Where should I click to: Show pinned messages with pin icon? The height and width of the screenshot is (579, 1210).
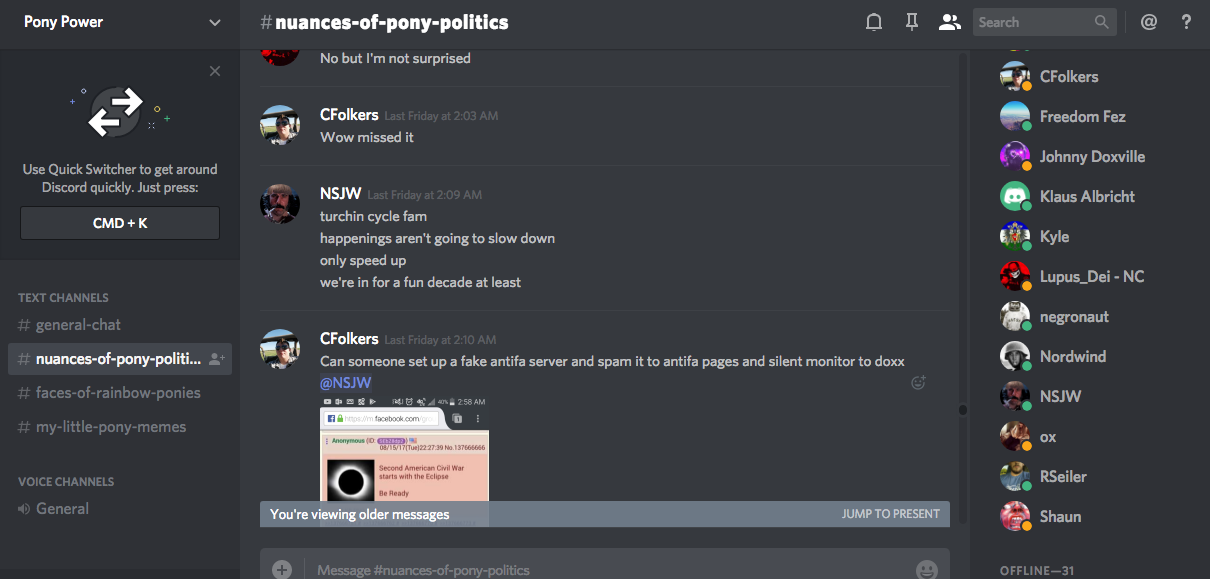click(x=912, y=22)
